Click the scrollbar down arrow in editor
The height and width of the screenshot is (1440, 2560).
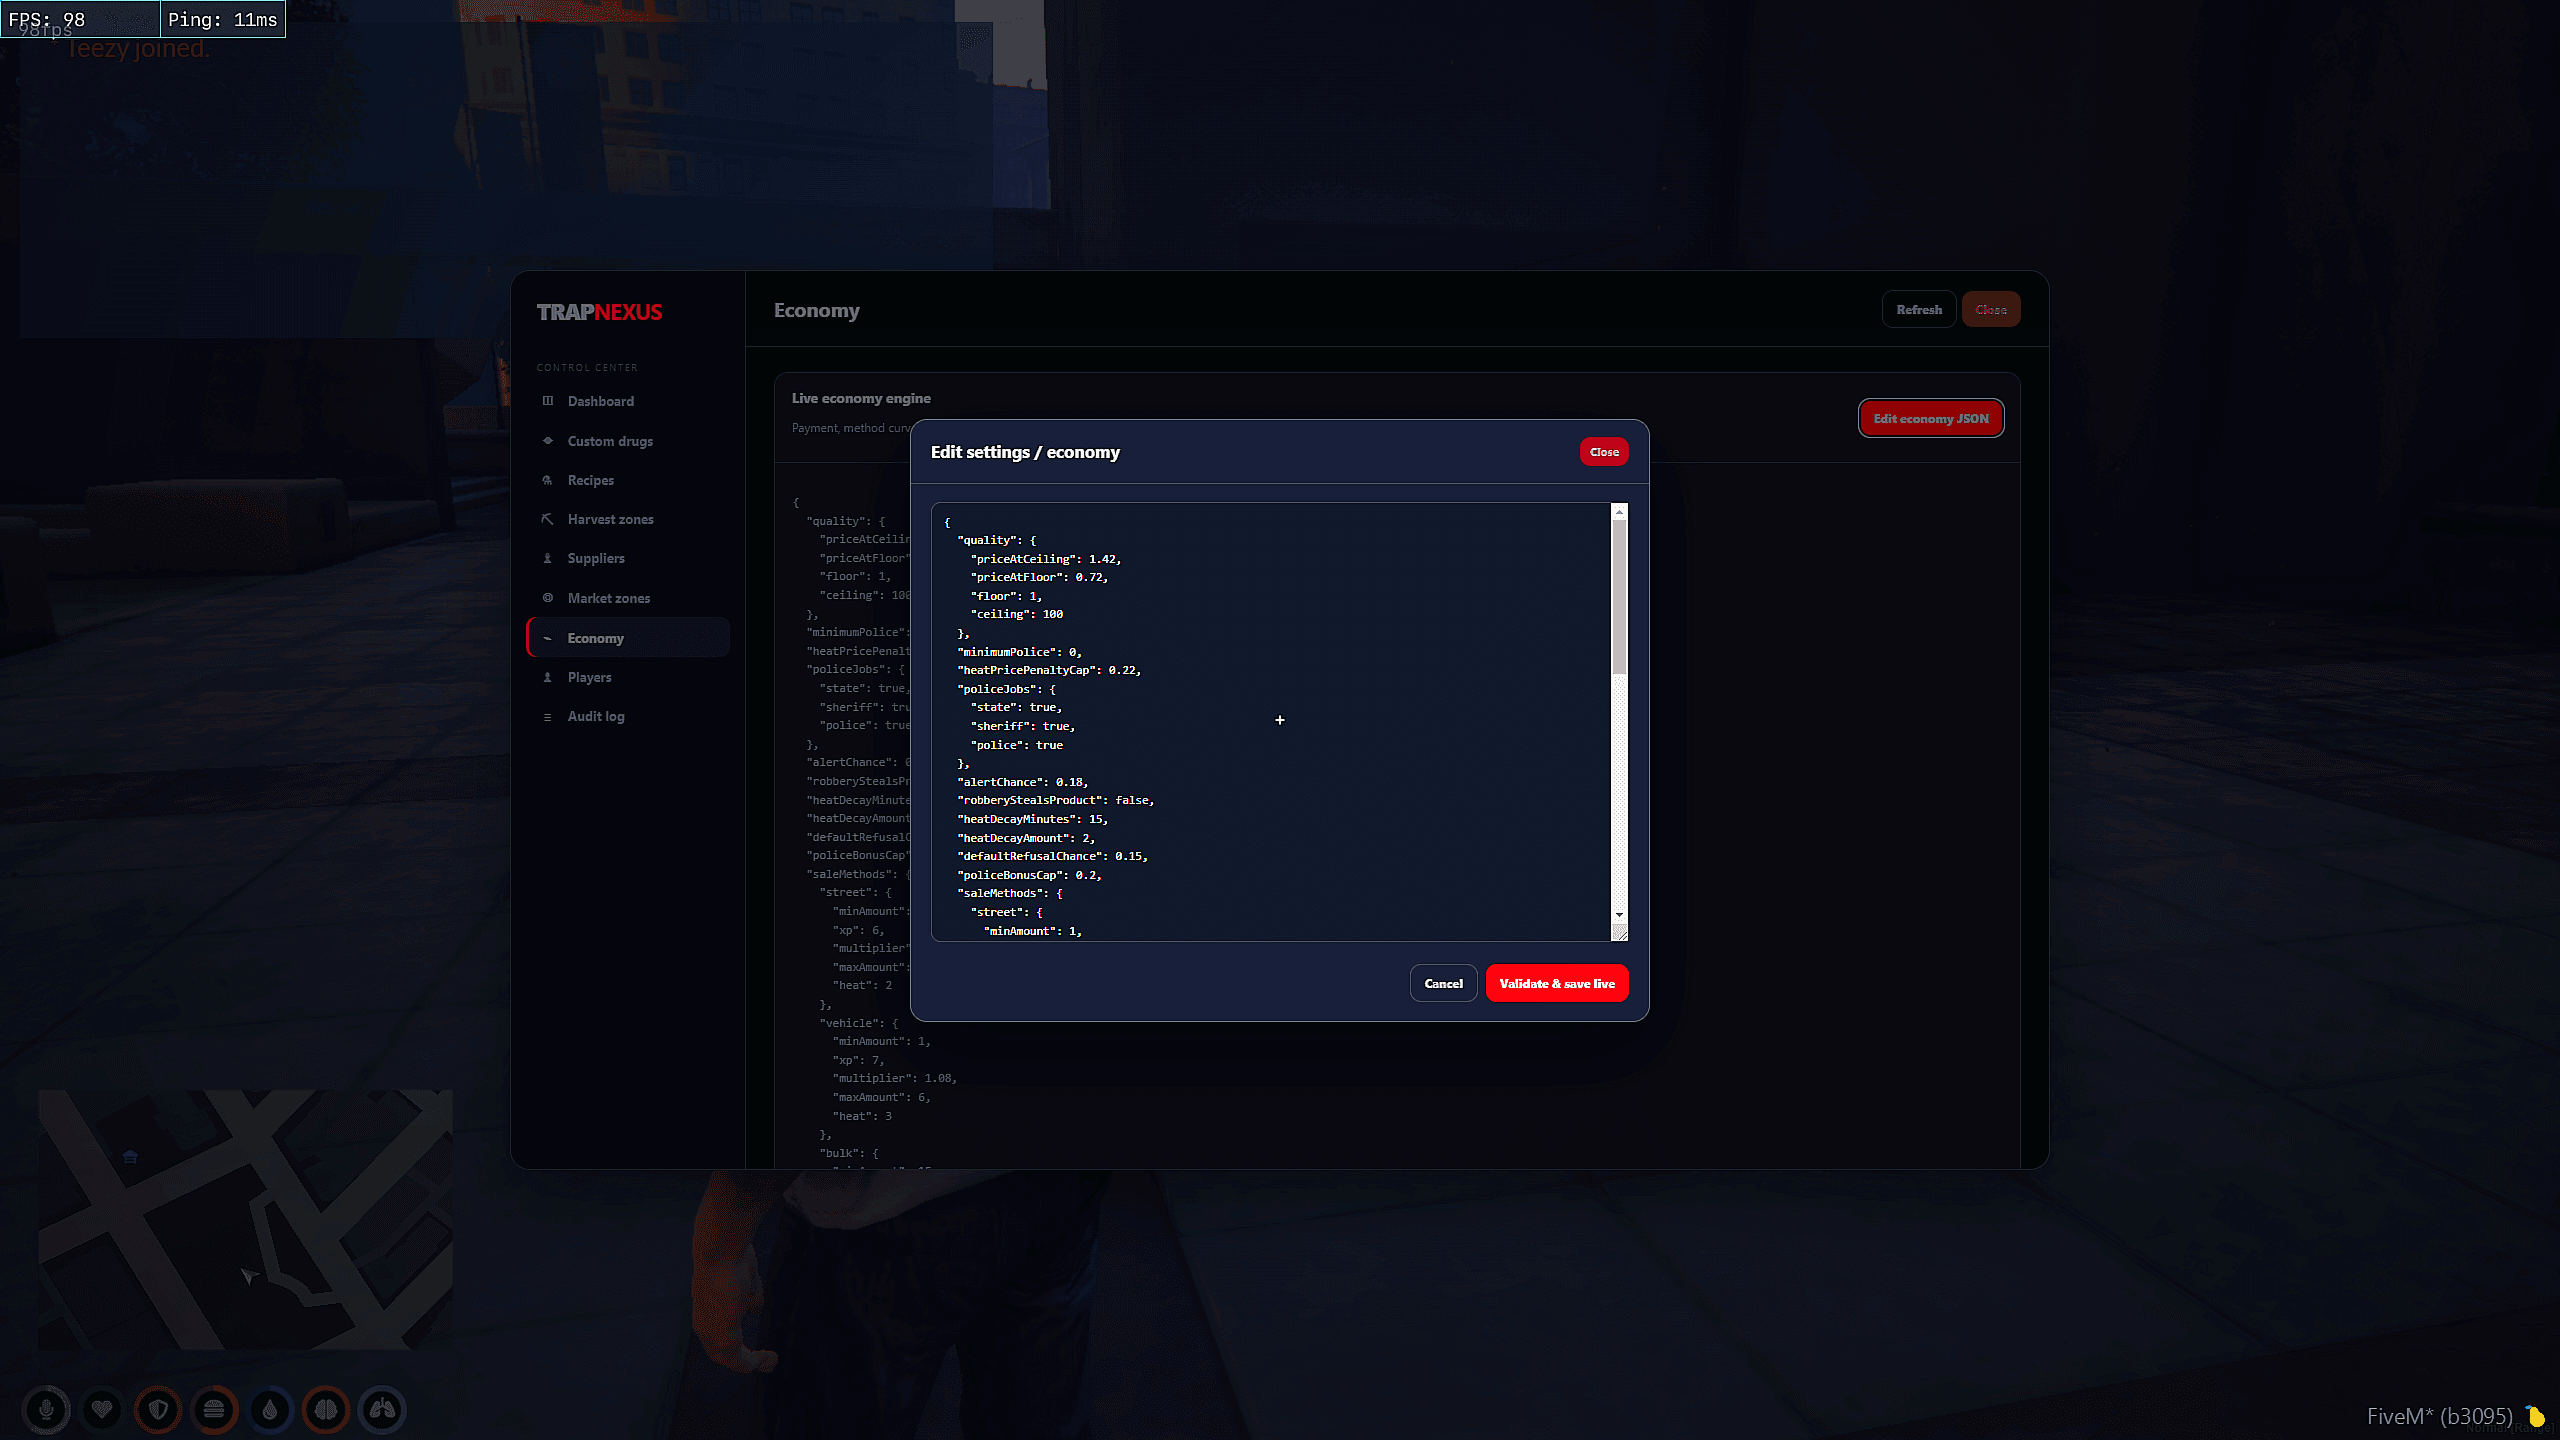click(1619, 915)
